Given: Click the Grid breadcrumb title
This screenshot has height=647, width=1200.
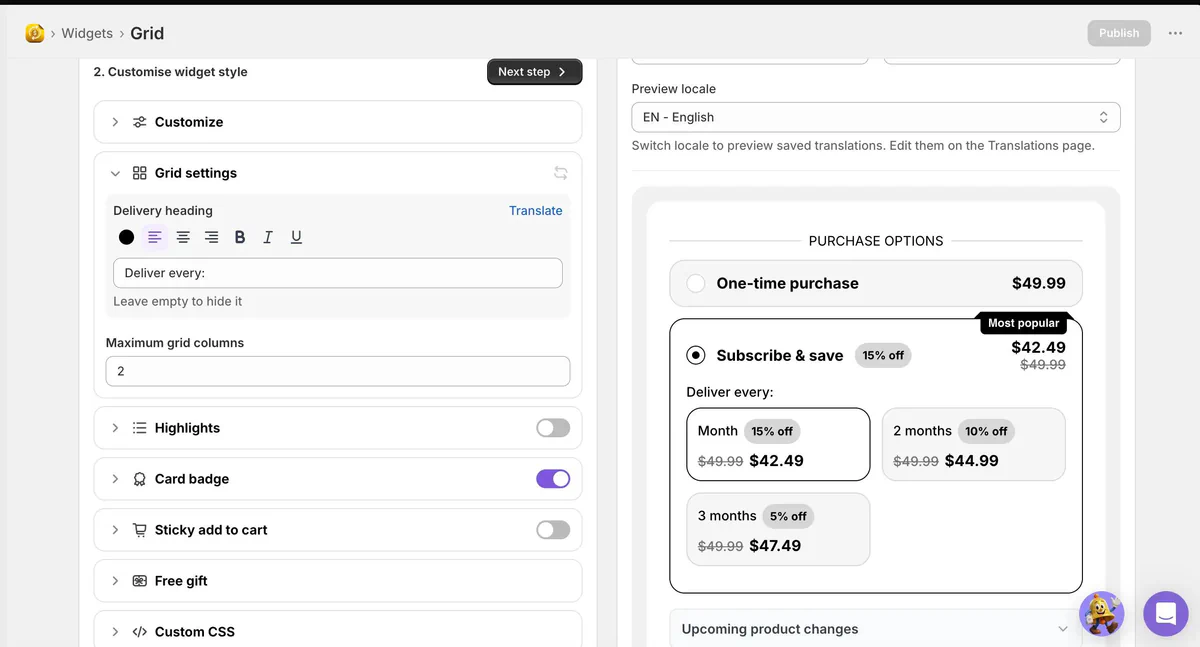Looking at the screenshot, I should click(x=147, y=33).
